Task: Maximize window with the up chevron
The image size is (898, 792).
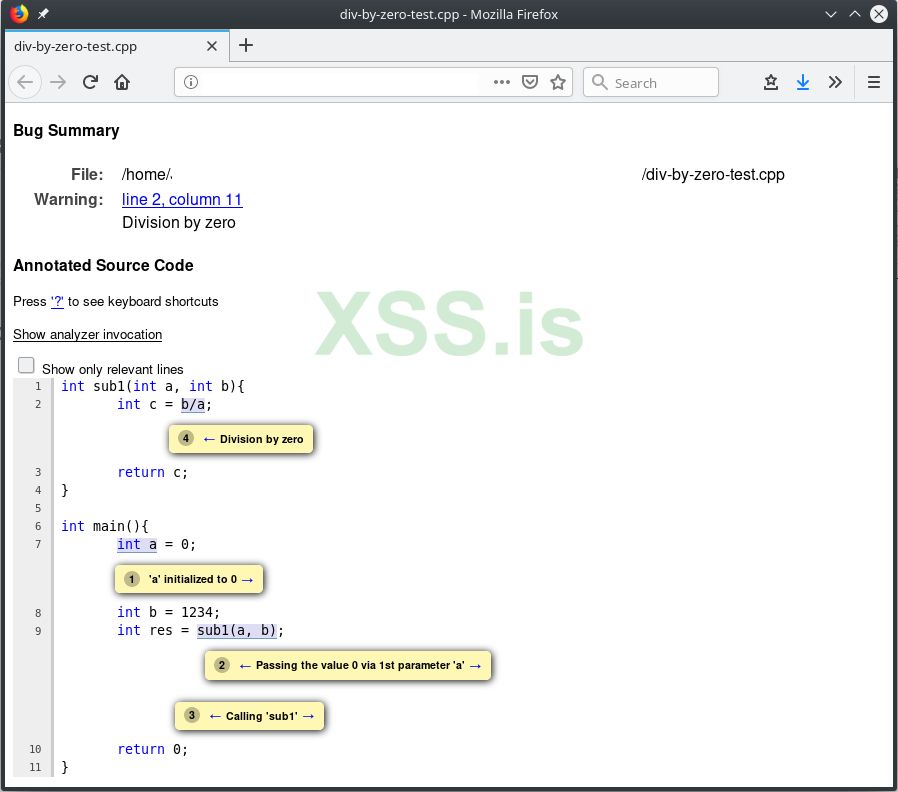Action: 854,14
